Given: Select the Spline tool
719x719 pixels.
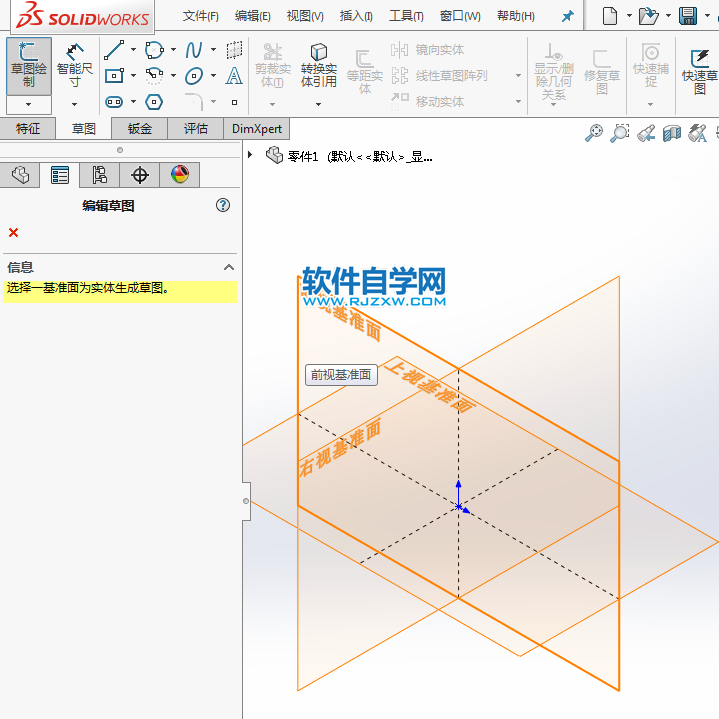Looking at the screenshot, I should (193, 49).
